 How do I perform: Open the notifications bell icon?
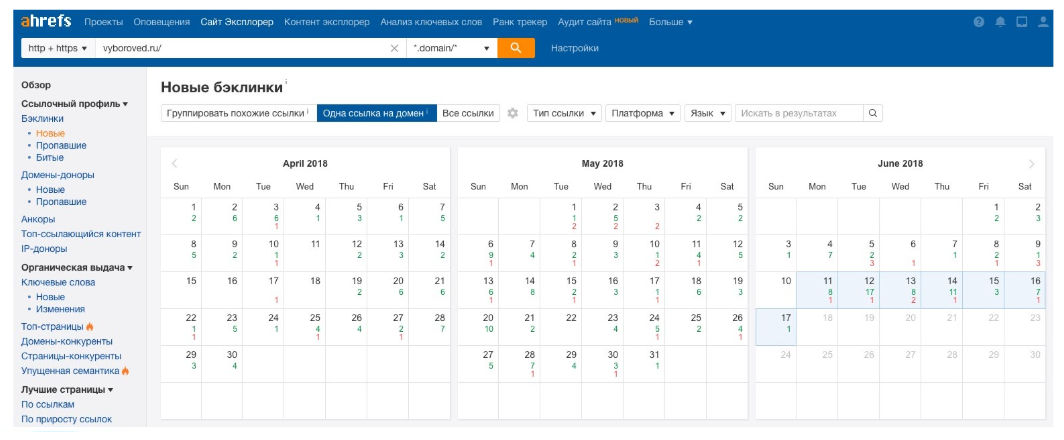pyautogui.click(x=1000, y=22)
